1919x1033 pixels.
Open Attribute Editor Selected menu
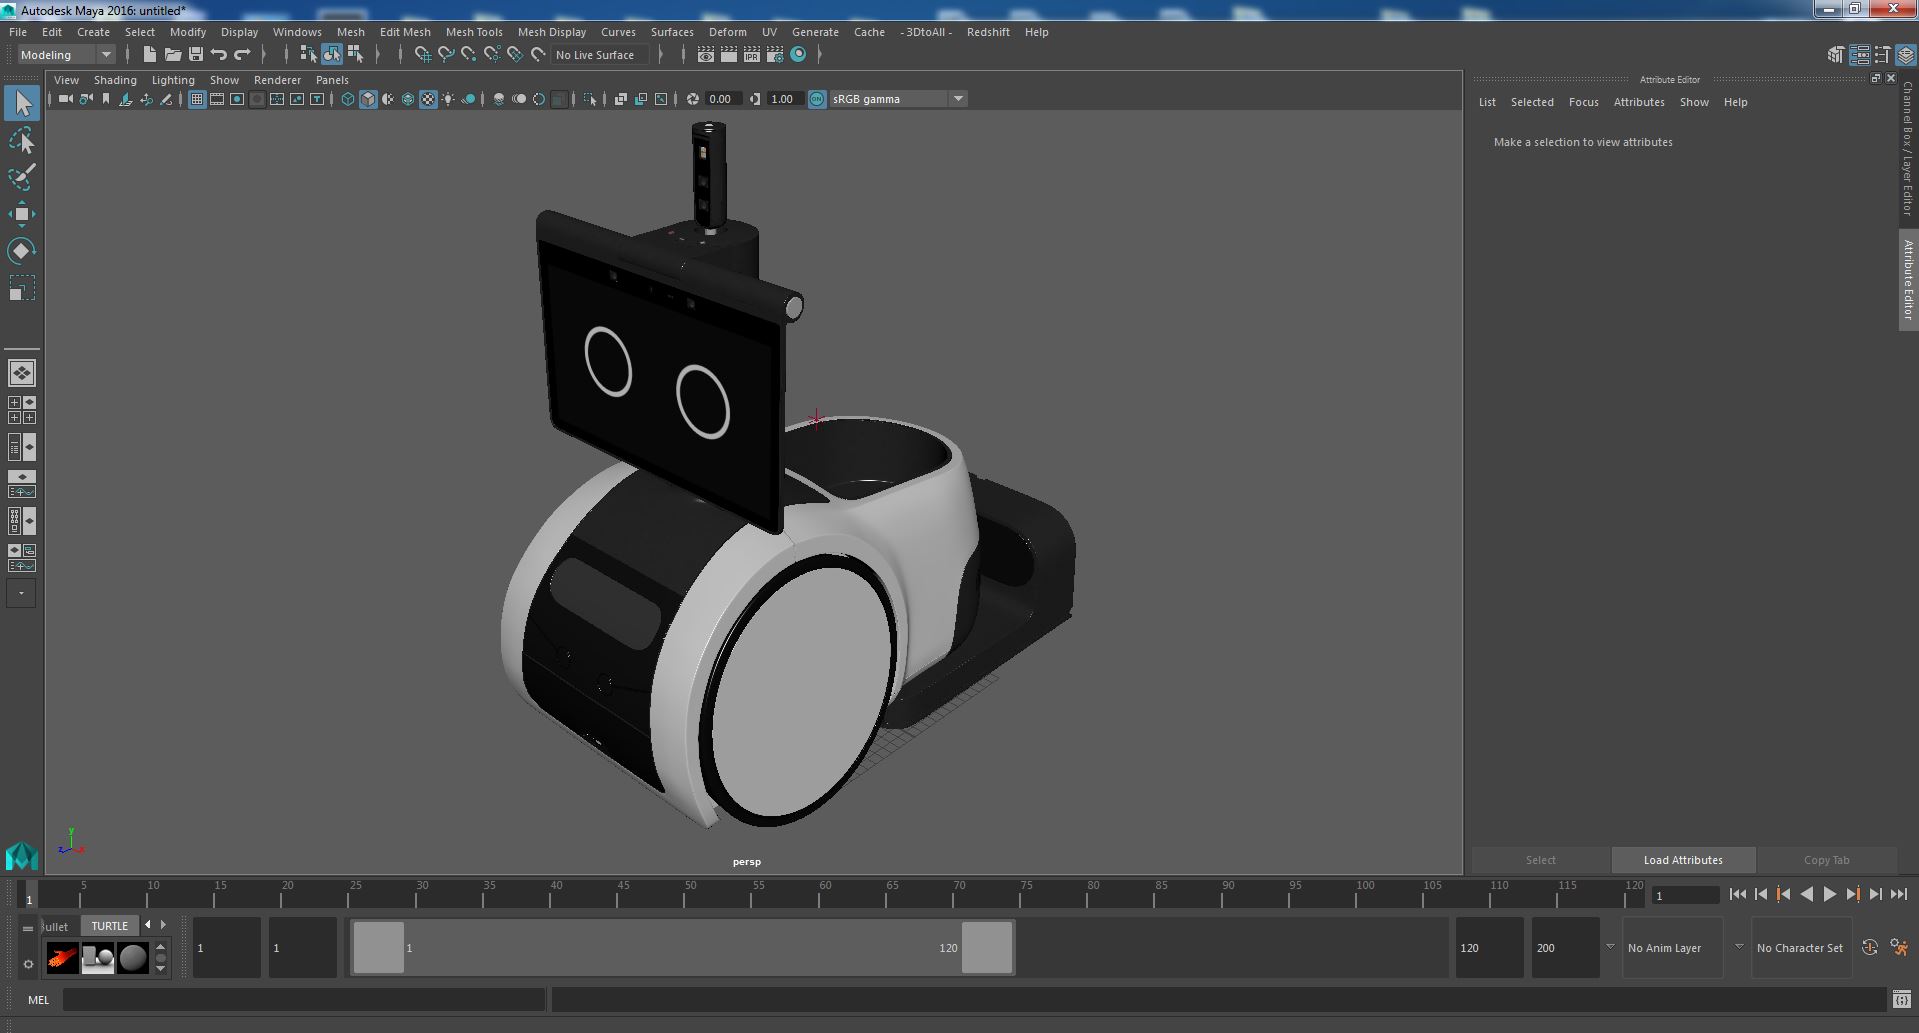click(x=1532, y=102)
